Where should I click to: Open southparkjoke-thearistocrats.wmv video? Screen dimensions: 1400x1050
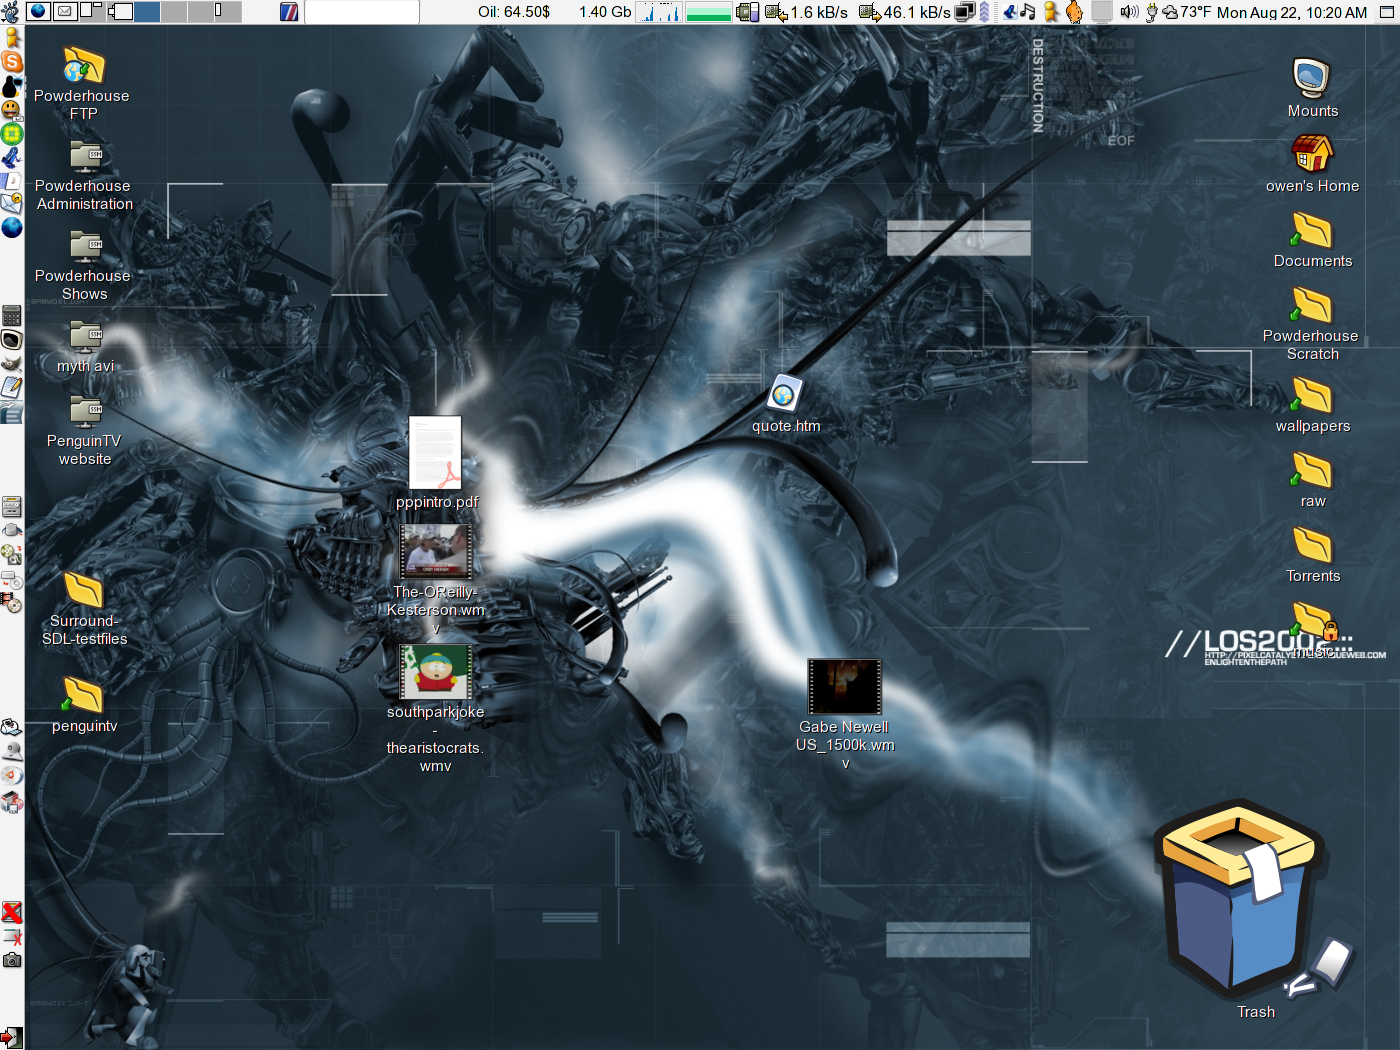tap(436, 672)
